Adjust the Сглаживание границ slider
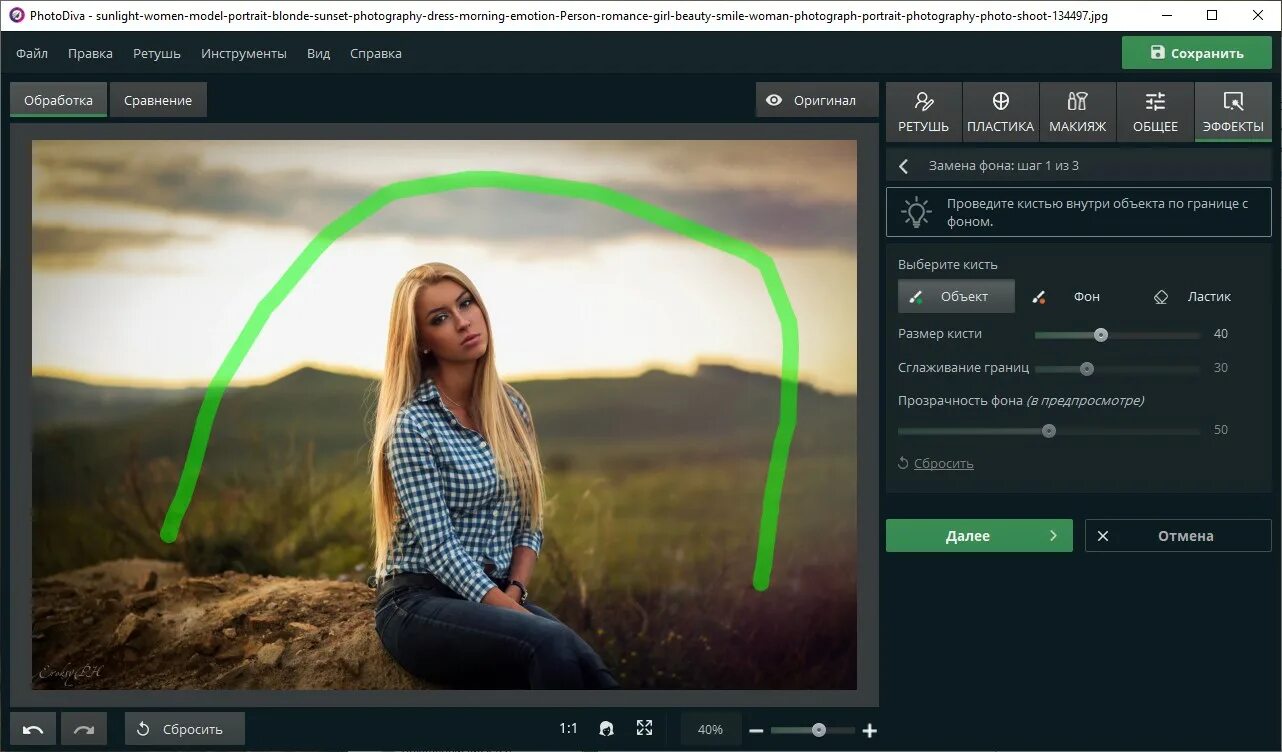 [1116, 369]
